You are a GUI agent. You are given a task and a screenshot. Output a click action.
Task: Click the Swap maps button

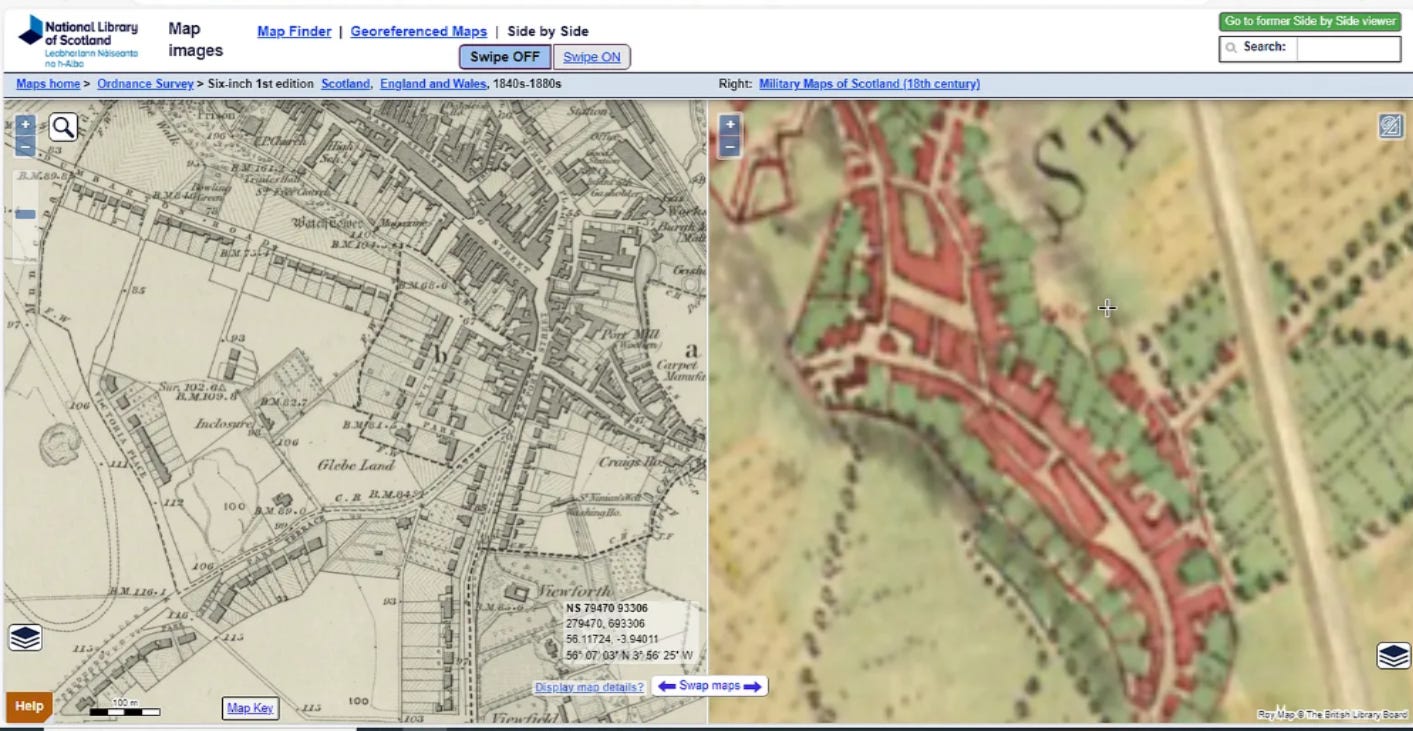pyautogui.click(x=710, y=686)
